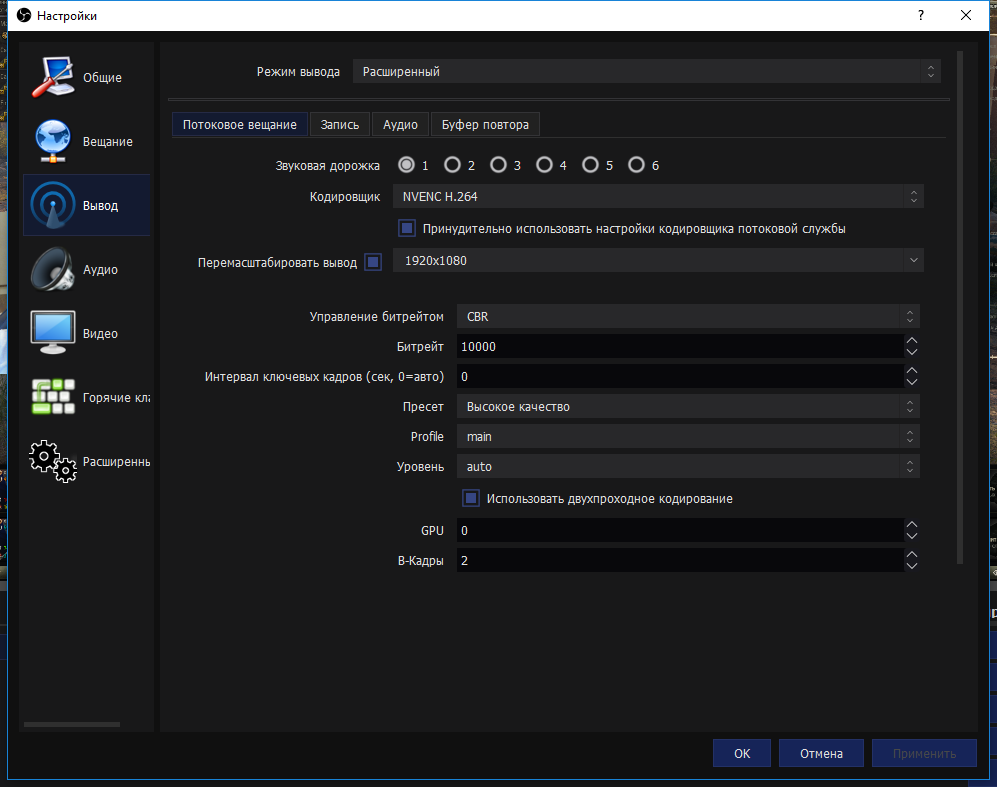Select audio track 3 radio button

pyautogui.click(x=498, y=165)
